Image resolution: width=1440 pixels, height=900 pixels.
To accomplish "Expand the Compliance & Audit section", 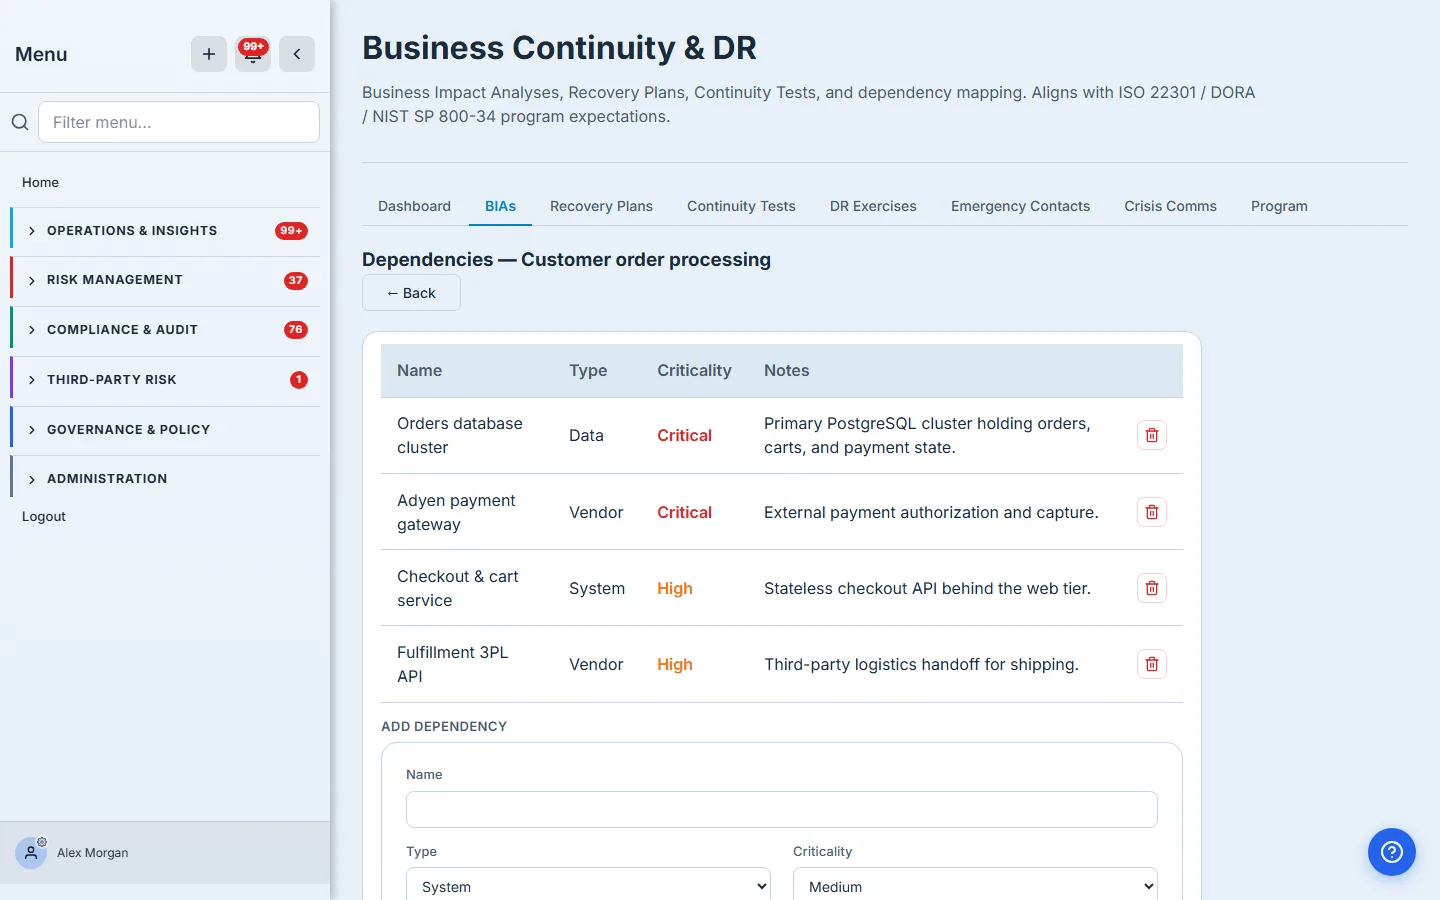I will pos(165,330).
